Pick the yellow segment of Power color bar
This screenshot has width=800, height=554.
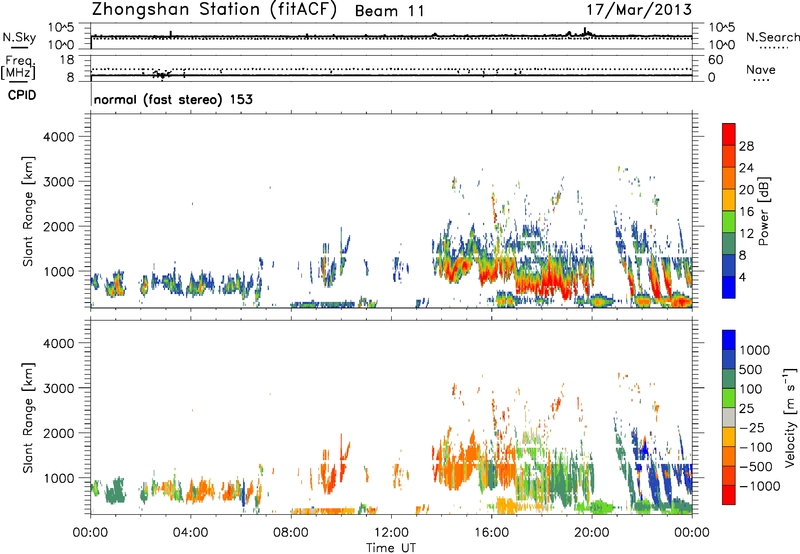(729, 200)
